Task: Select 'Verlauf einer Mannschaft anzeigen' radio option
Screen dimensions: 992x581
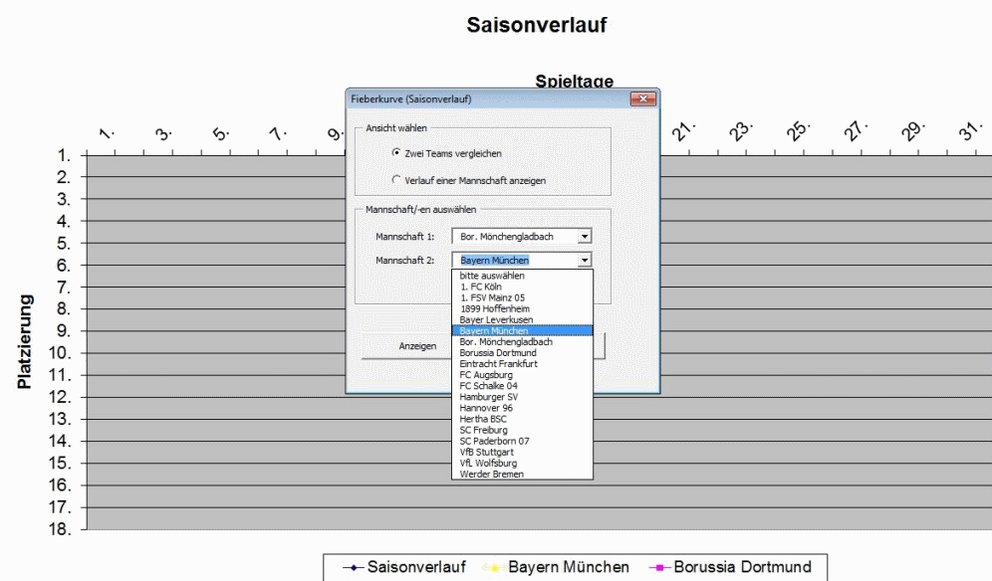Action: 396,180
